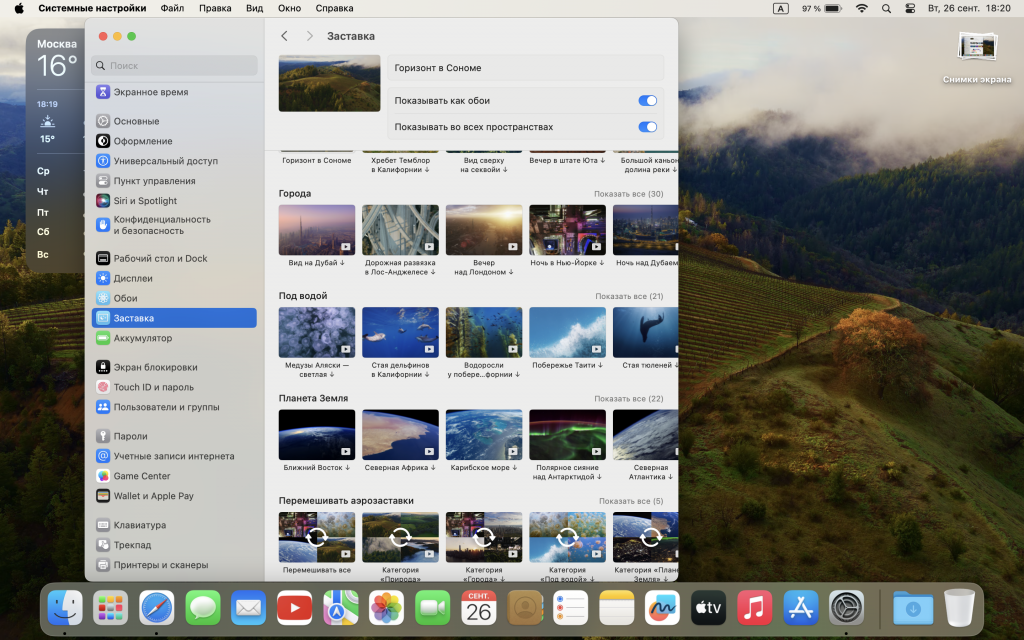Open Freeform app in the Dock
This screenshot has width=1024, height=640.
(663, 607)
